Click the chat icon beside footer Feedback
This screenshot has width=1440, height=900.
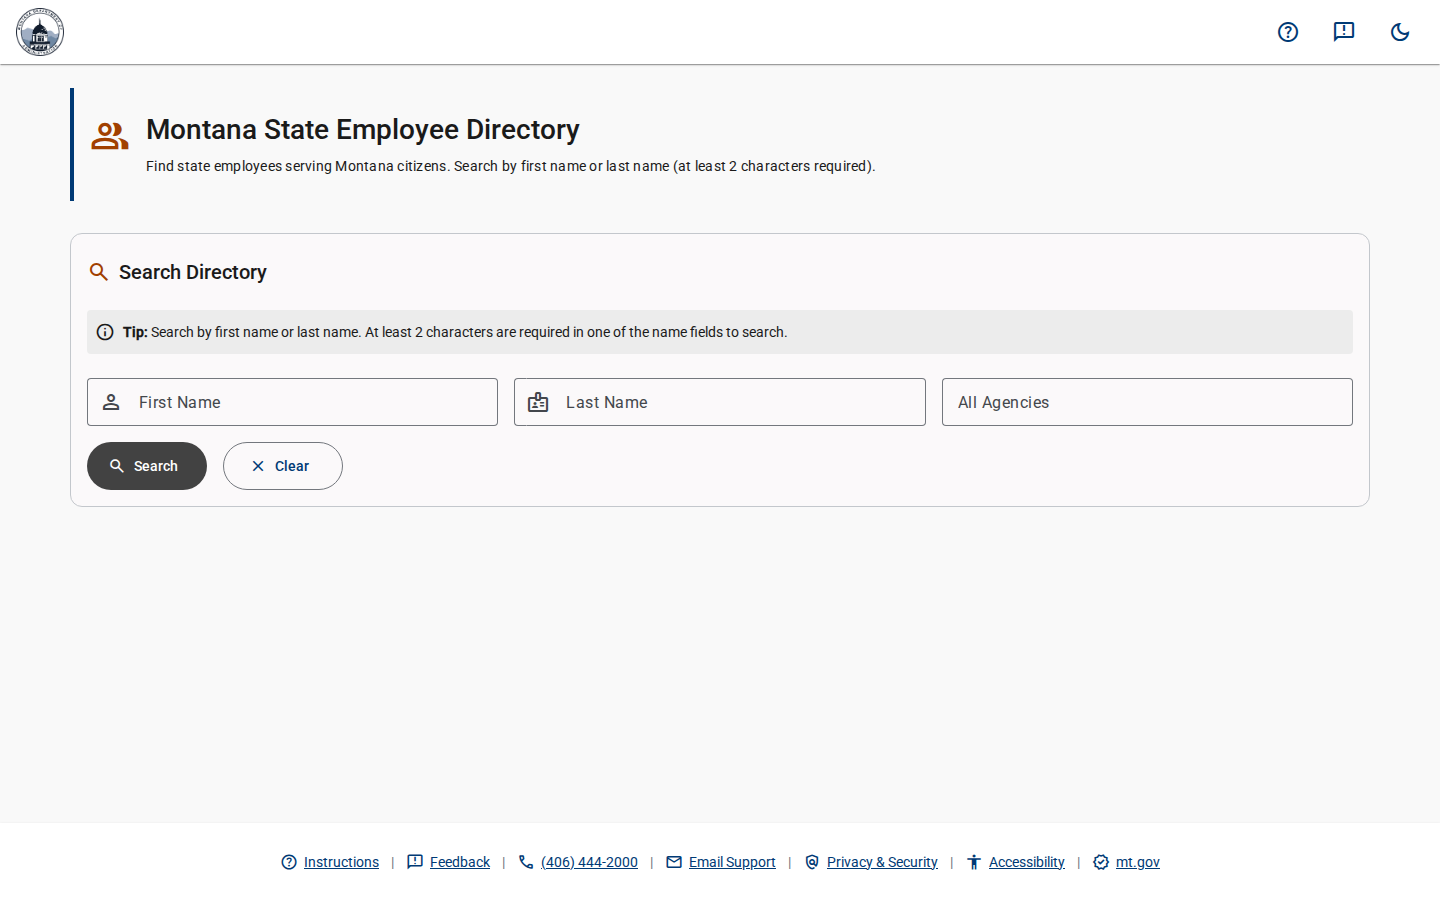pos(415,862)
